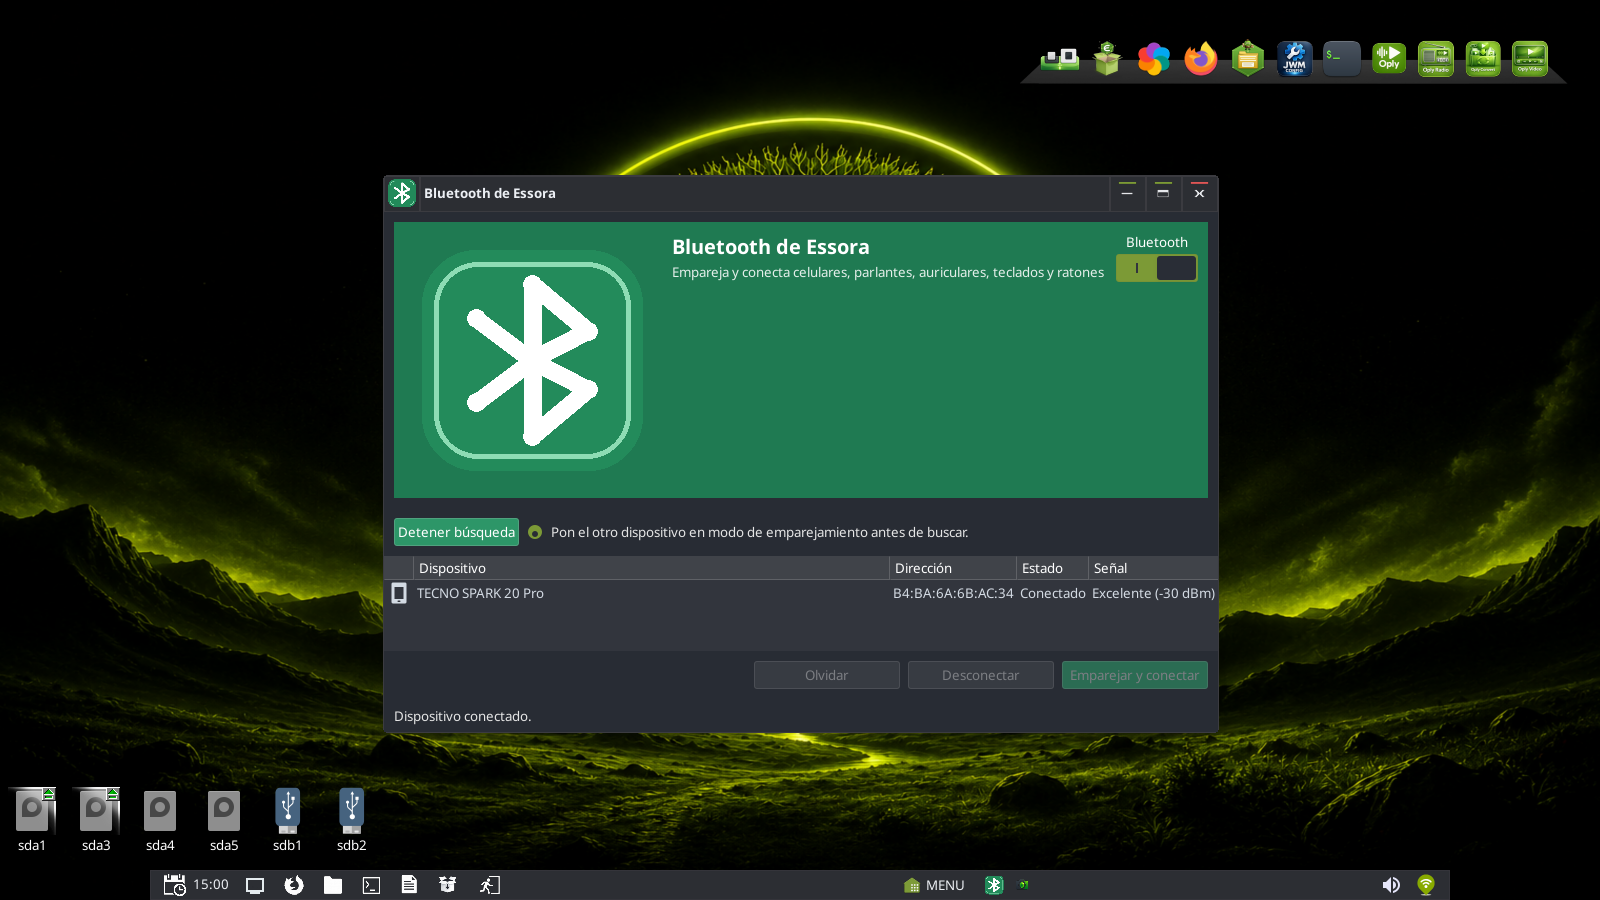Image resolution: width=1600 pixels, height=900 pixels.
Task: Click the green search status indicator
Action: click(535, 532)
